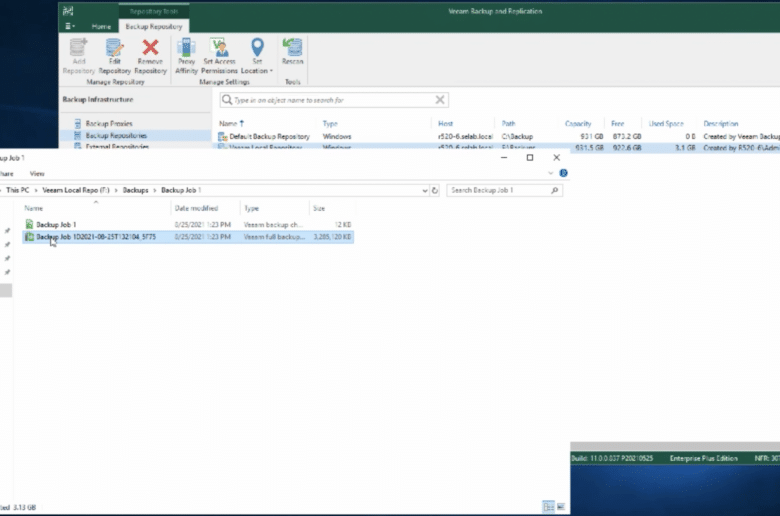780x516 pixels.
Task: Click C:\Backup path cell
Action: tap(517, 136)
